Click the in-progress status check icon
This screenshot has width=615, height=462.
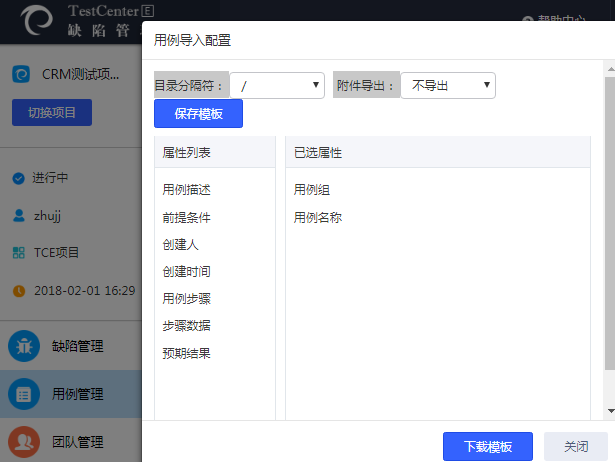pyautogui.click(x=18, y=178)
